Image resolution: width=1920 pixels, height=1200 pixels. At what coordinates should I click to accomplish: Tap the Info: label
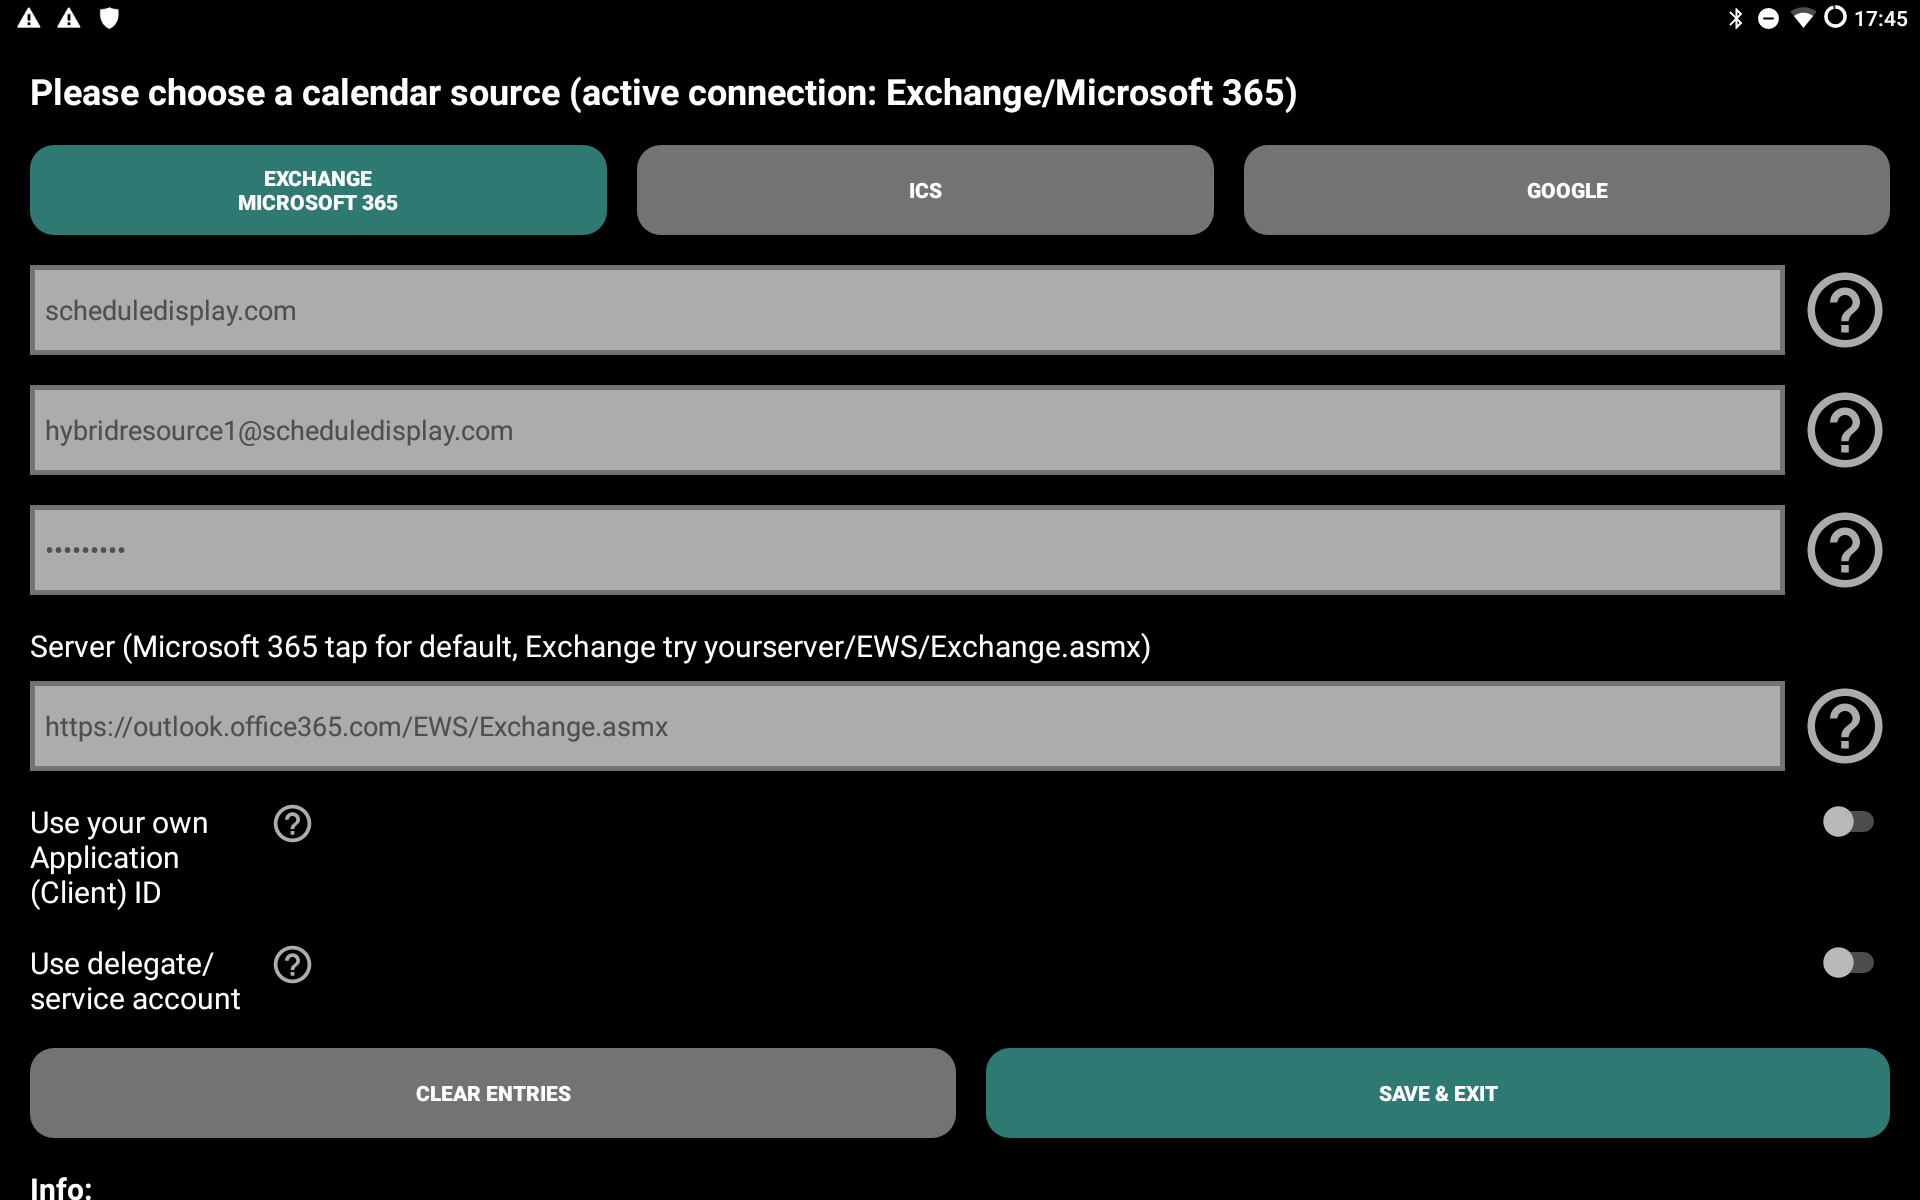click(61, 1187)
